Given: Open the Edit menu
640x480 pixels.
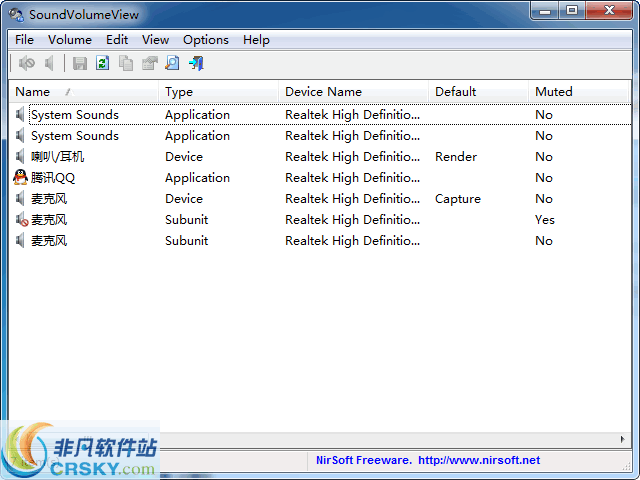Looking at the screenshot, I should click(x=117, y=40).
